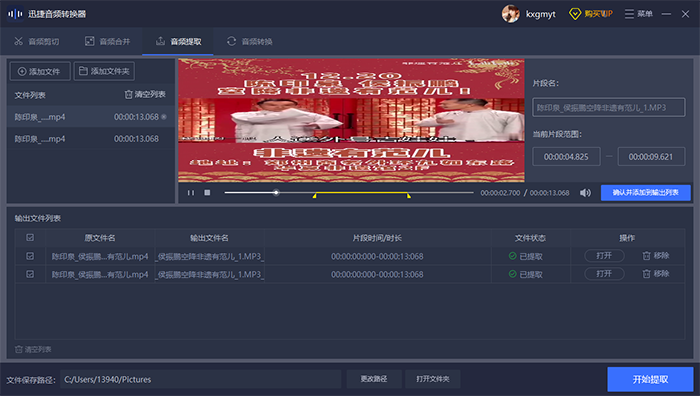Select the 音频提取 tab
The width and height of the screenshot is (700, 396).
(179, 42)
